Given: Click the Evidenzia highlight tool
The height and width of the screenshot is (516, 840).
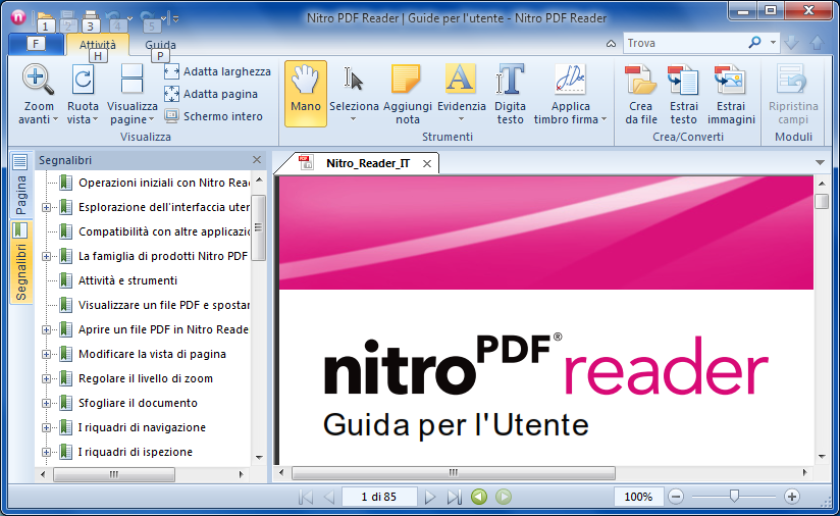Looking at the screenshot, I should [x=461, y=79].
